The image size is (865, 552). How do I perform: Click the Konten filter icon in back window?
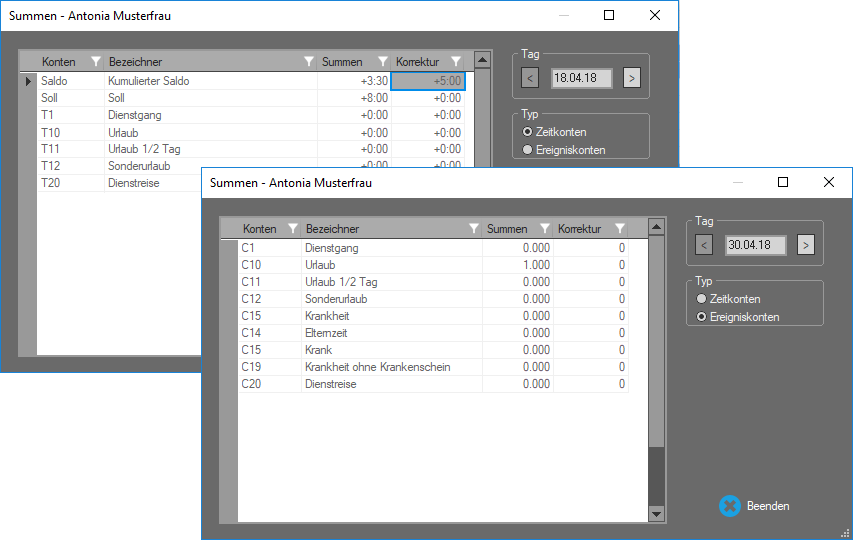[95, 62]
